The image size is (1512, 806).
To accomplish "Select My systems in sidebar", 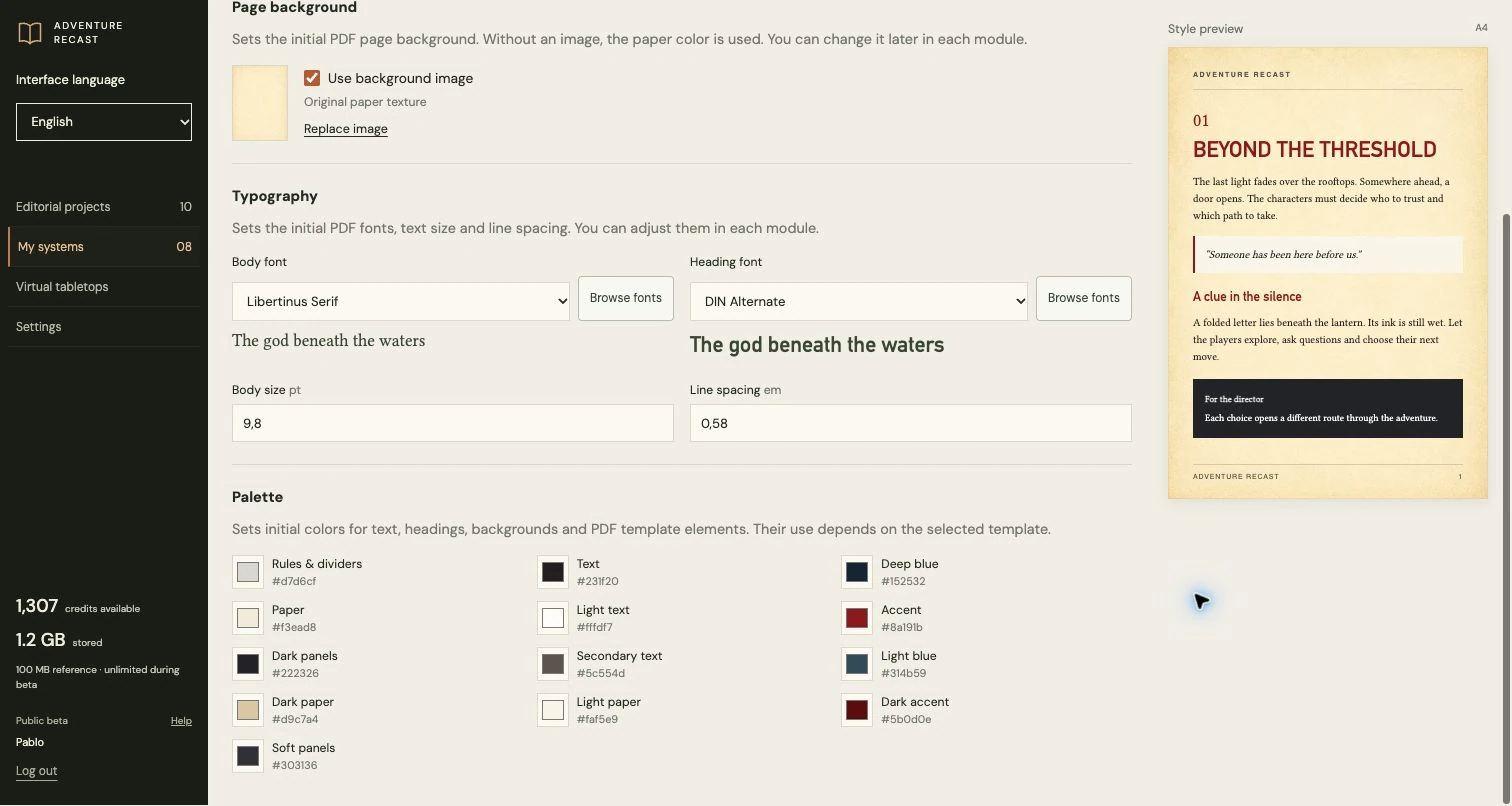I will click(104, 247).
